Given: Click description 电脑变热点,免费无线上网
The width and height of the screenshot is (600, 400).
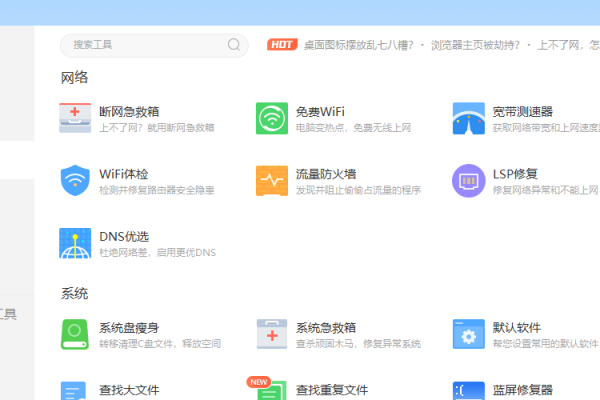Looking at the screenshot, I should (x=354, y=127).
